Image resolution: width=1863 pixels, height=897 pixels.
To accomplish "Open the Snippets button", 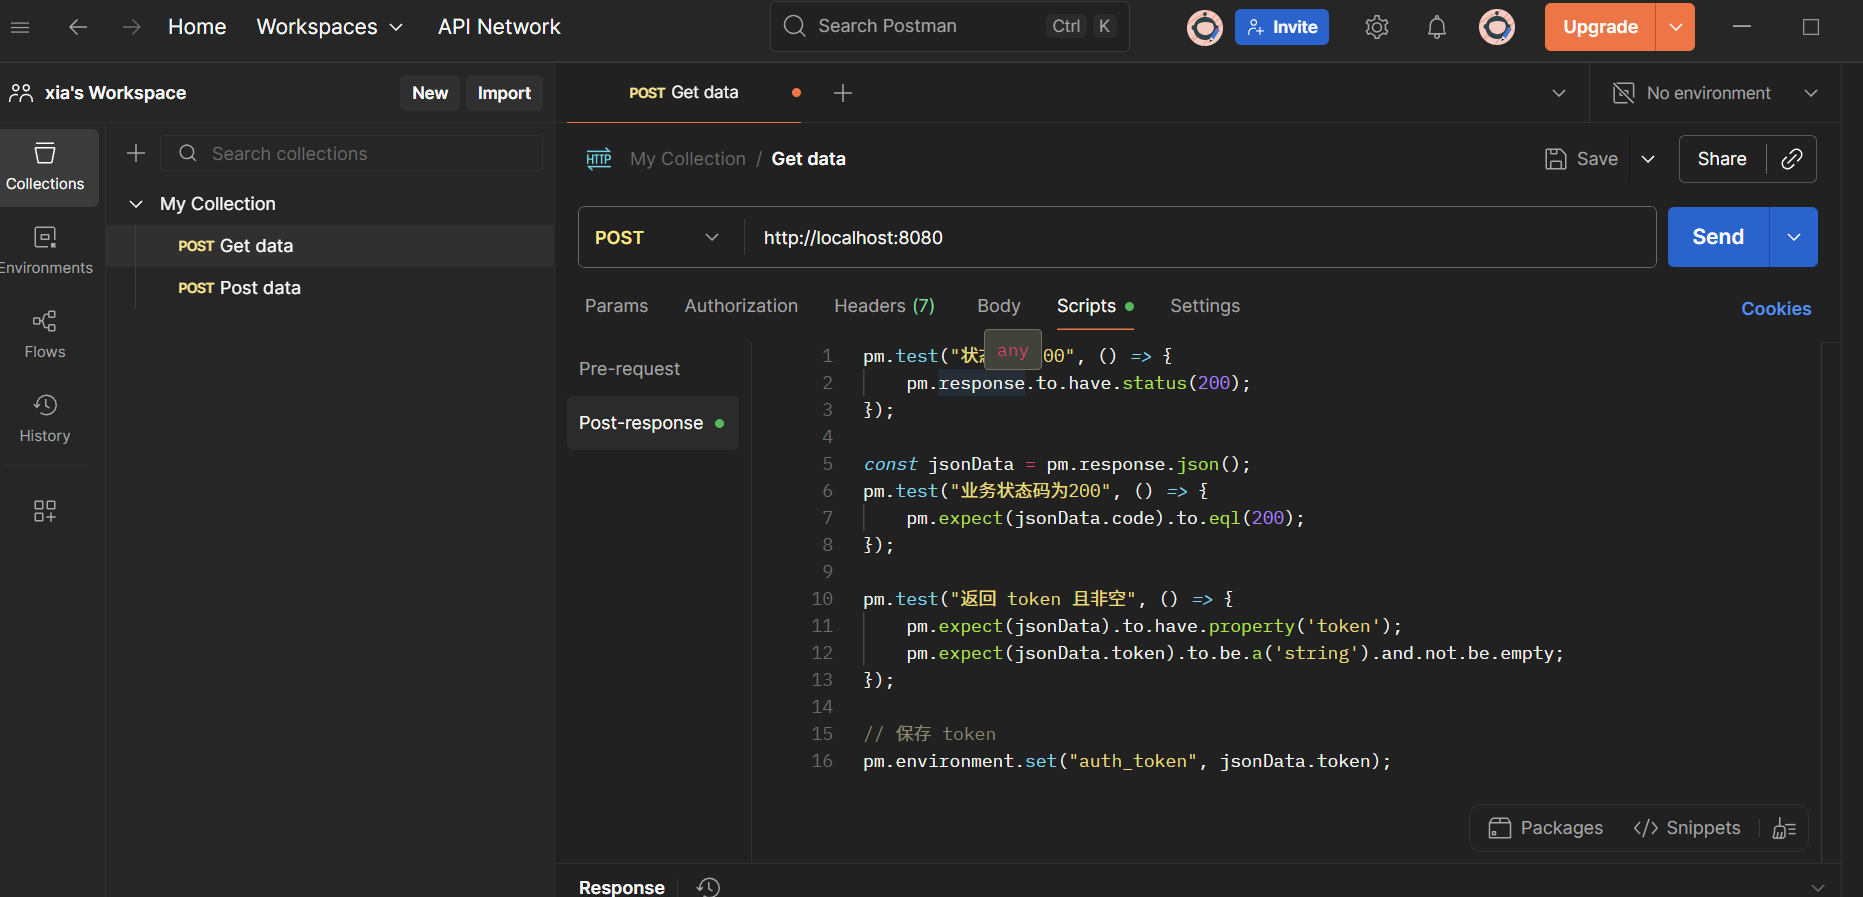I will coord(1687,828).
